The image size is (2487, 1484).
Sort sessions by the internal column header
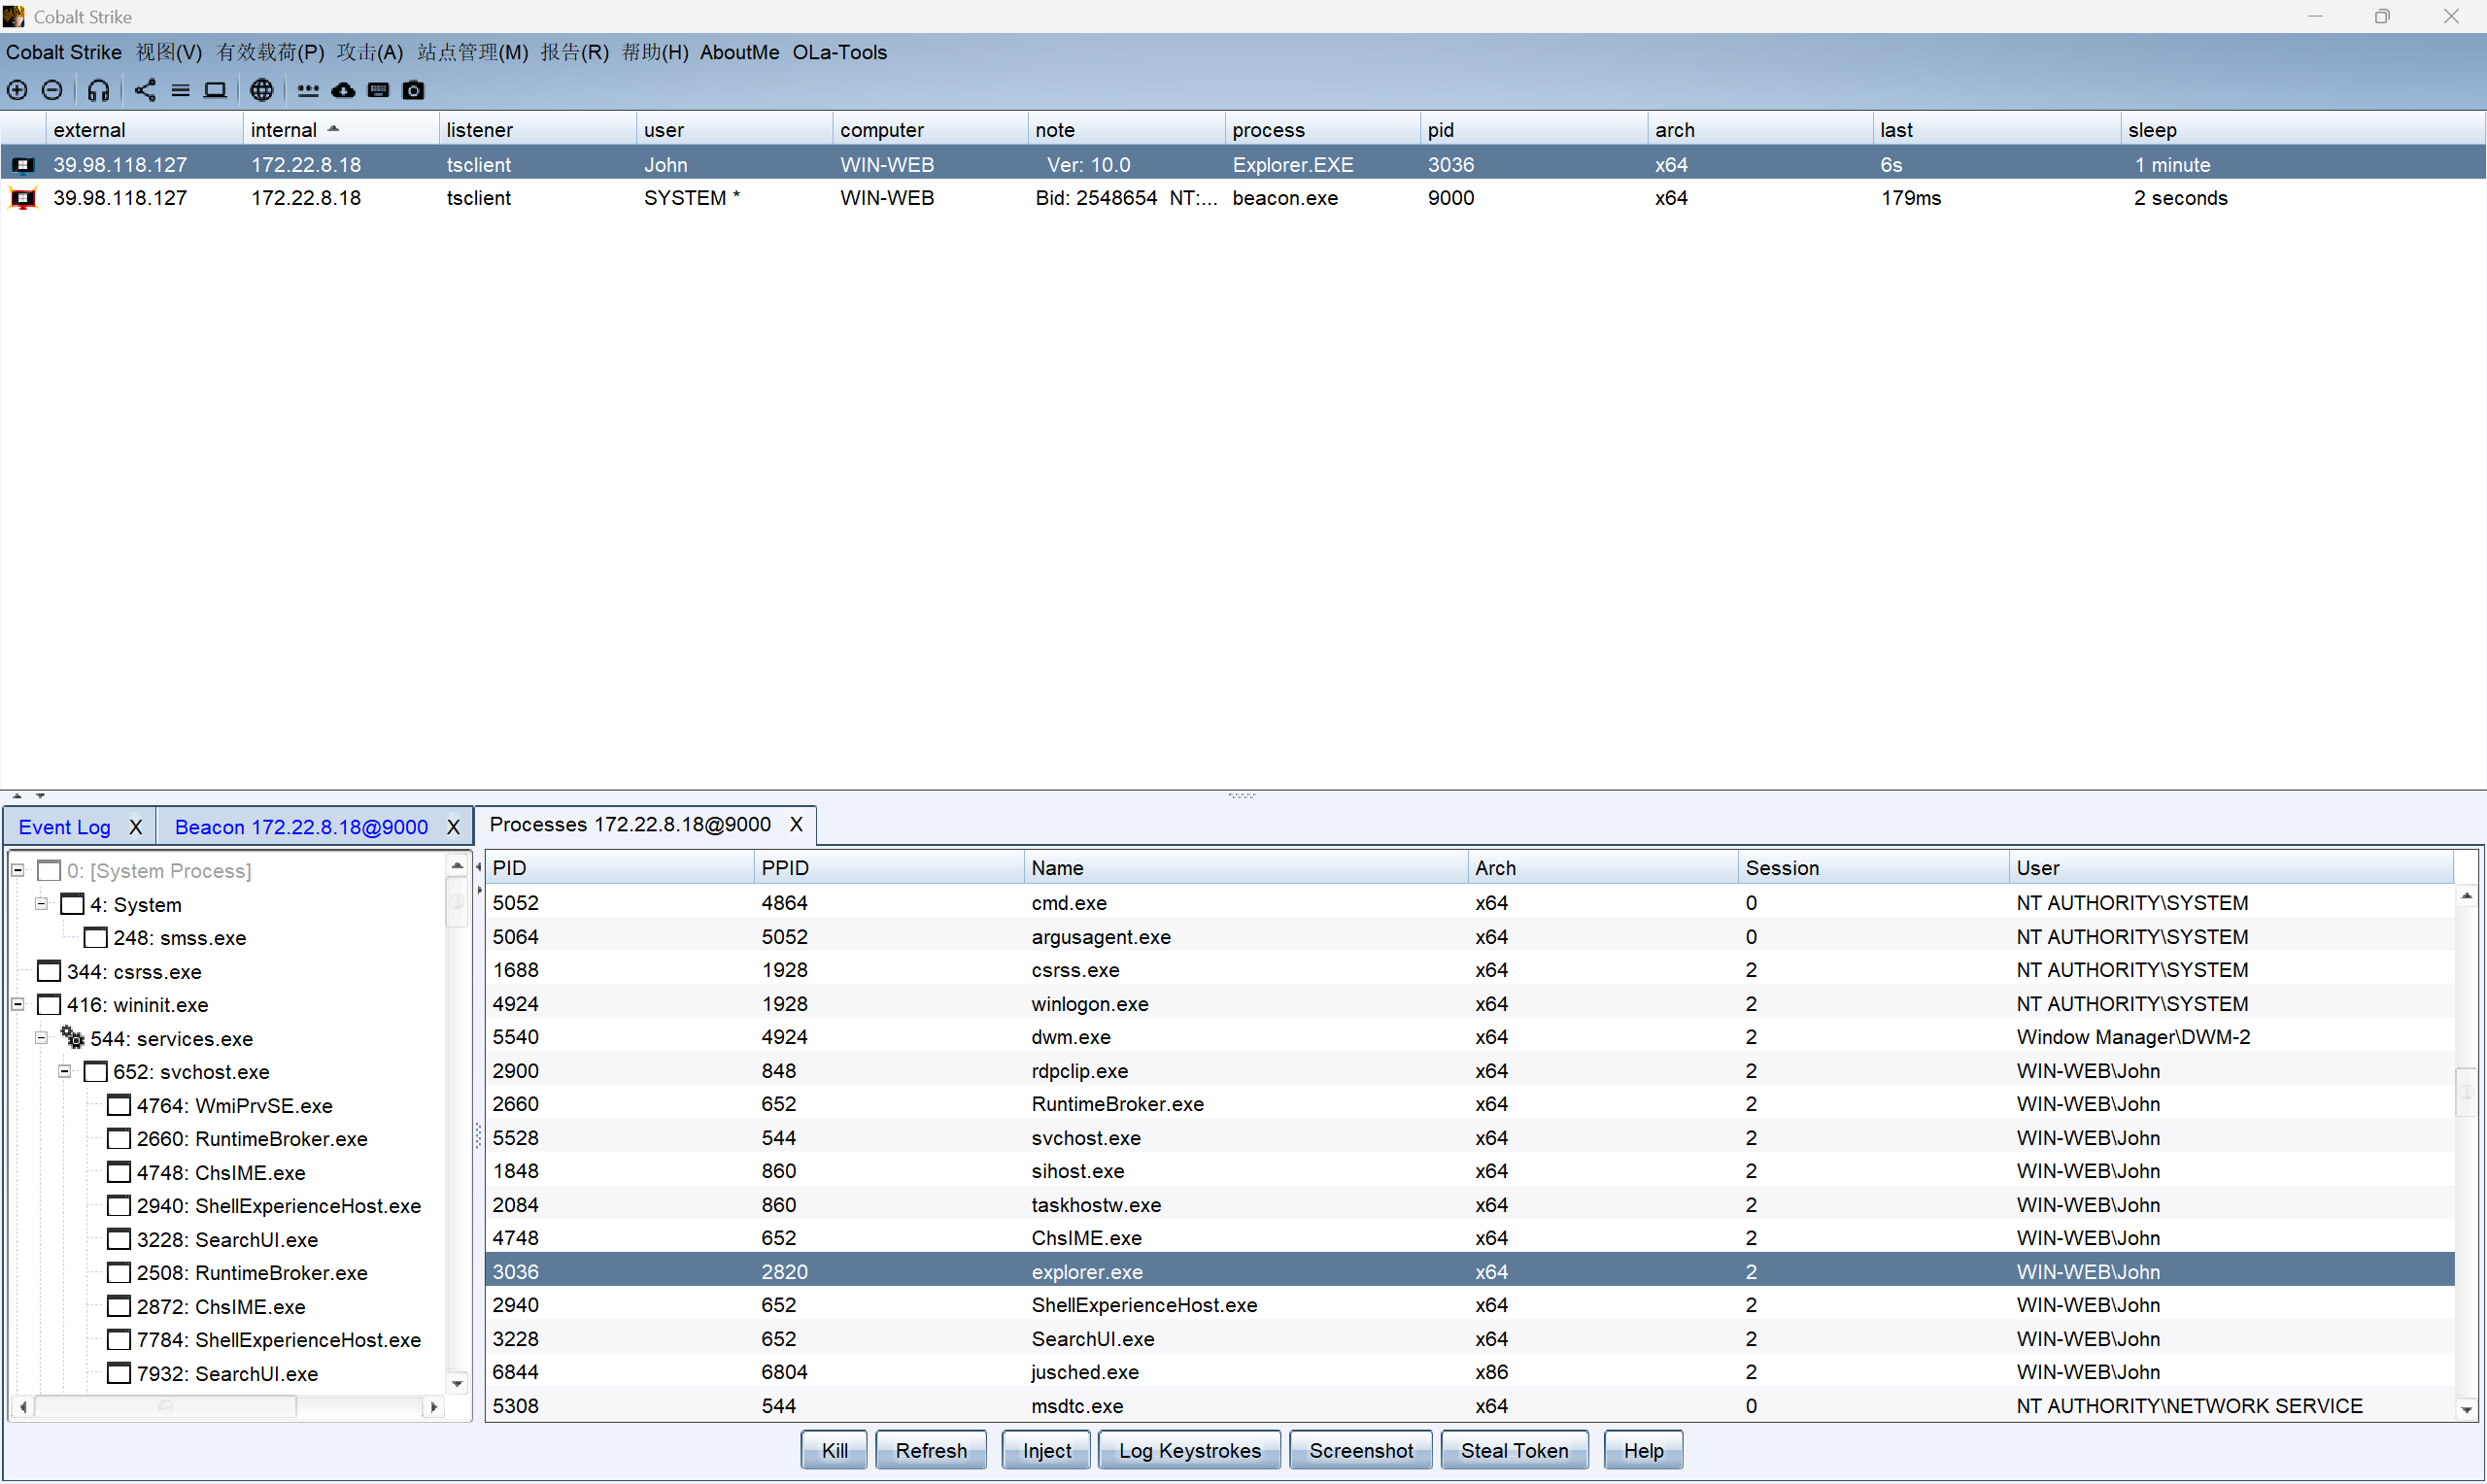tap(340, 130)
